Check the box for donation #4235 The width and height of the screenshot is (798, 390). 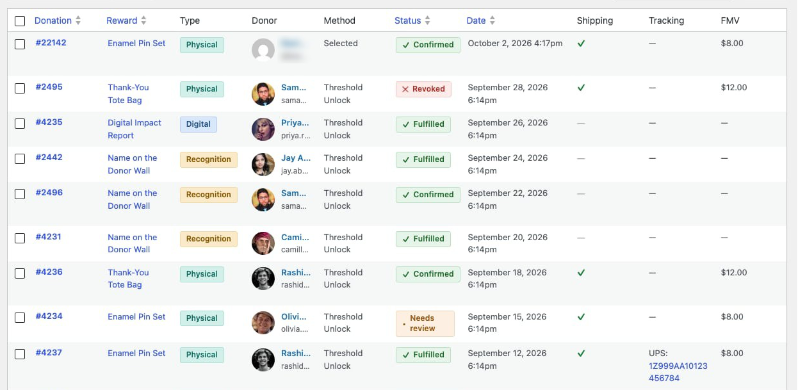click(x=20, y=124)
